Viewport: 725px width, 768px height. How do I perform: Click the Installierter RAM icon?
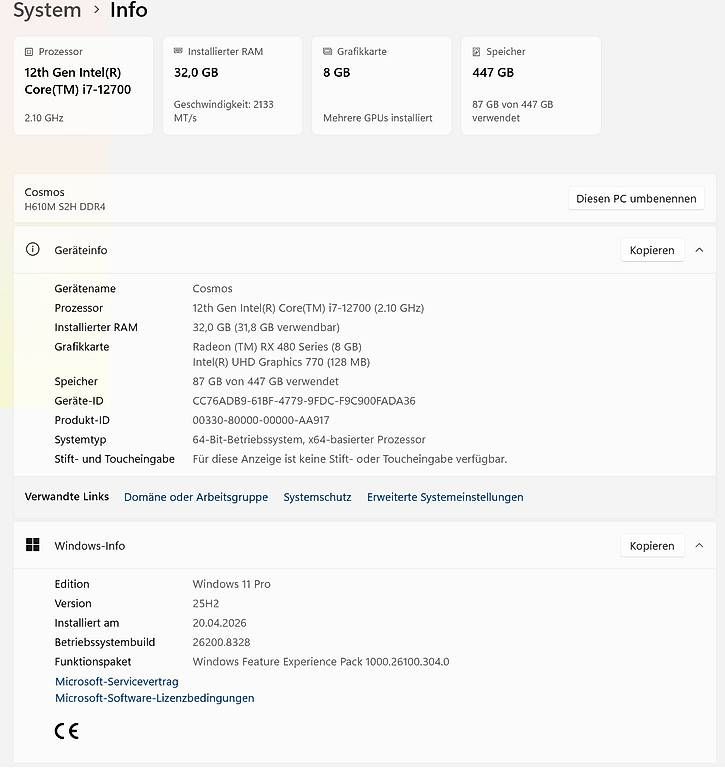178,51
